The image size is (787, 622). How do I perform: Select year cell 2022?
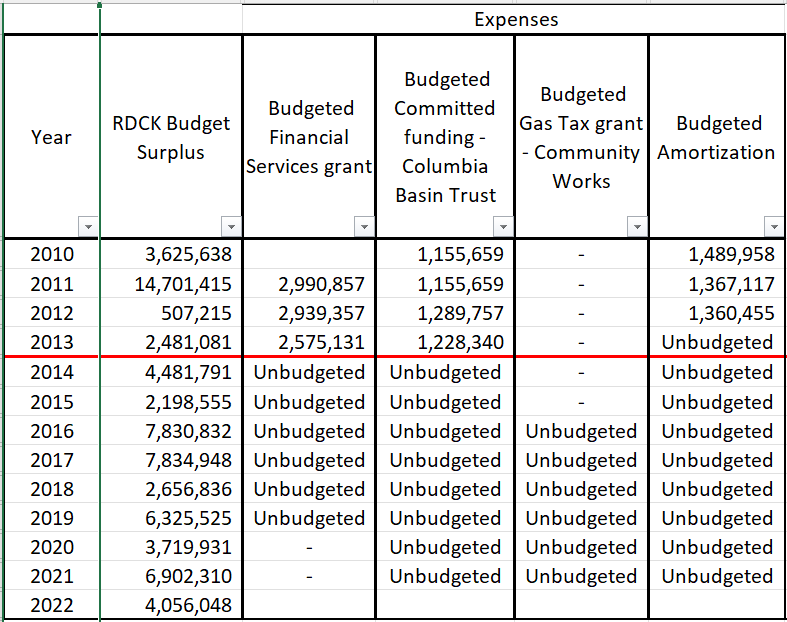coord(51,605)
